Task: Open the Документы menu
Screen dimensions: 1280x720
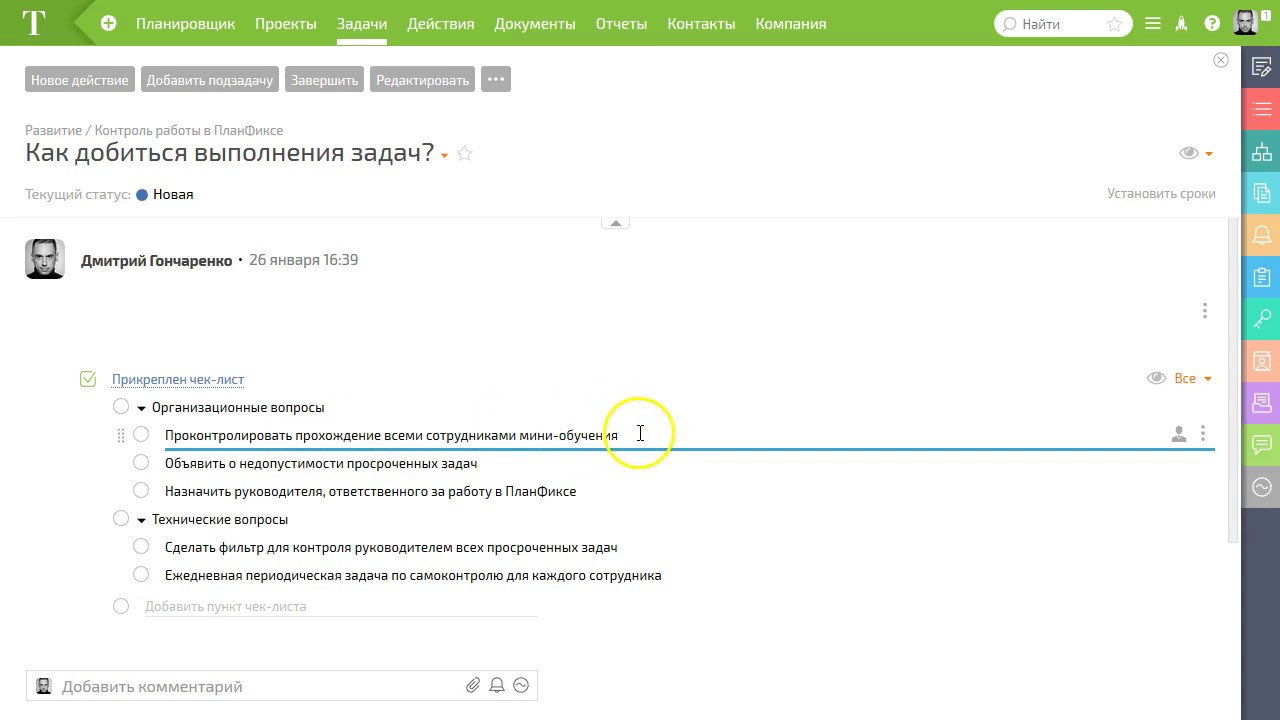Action: coord(535,23)
